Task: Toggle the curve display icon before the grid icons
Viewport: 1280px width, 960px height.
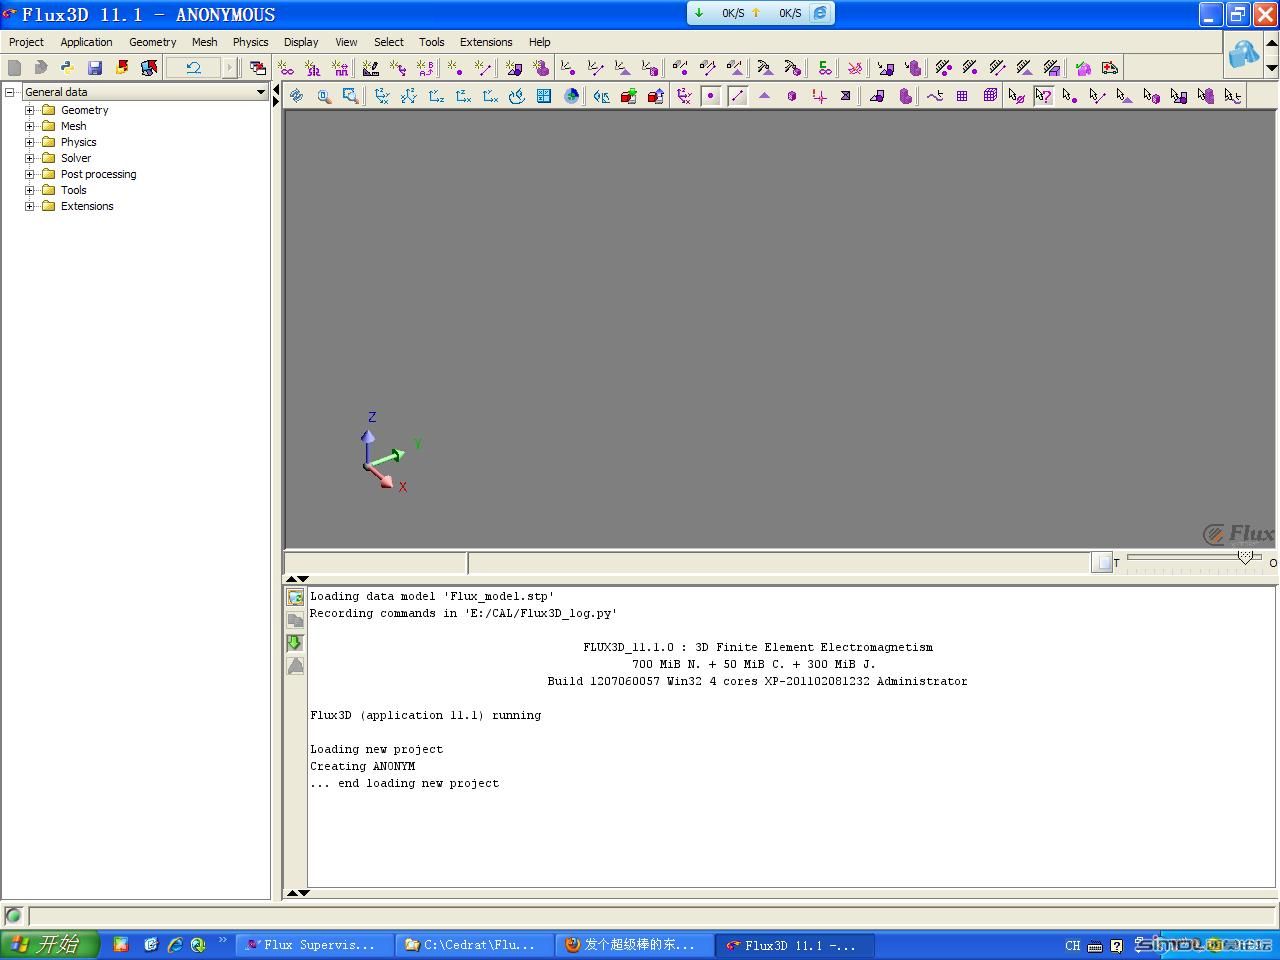Action: point(935,96)
